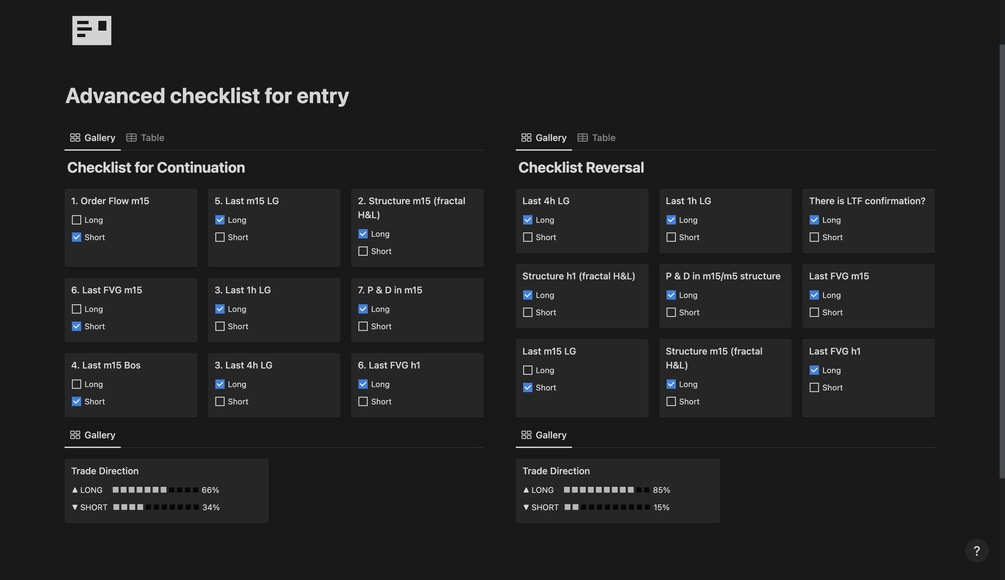The height and width of the screenshot is (580, 1005).
Task: Uncheck Long under Last 4h LG
Action: pos(528,220)
